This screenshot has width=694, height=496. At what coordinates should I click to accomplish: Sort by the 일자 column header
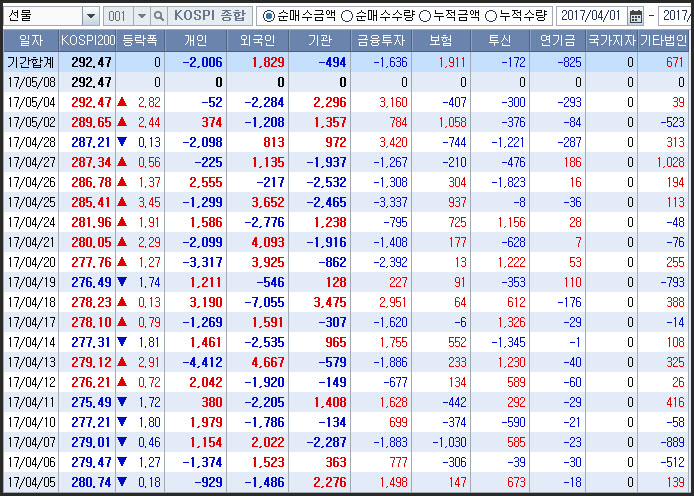pos(31,41)
